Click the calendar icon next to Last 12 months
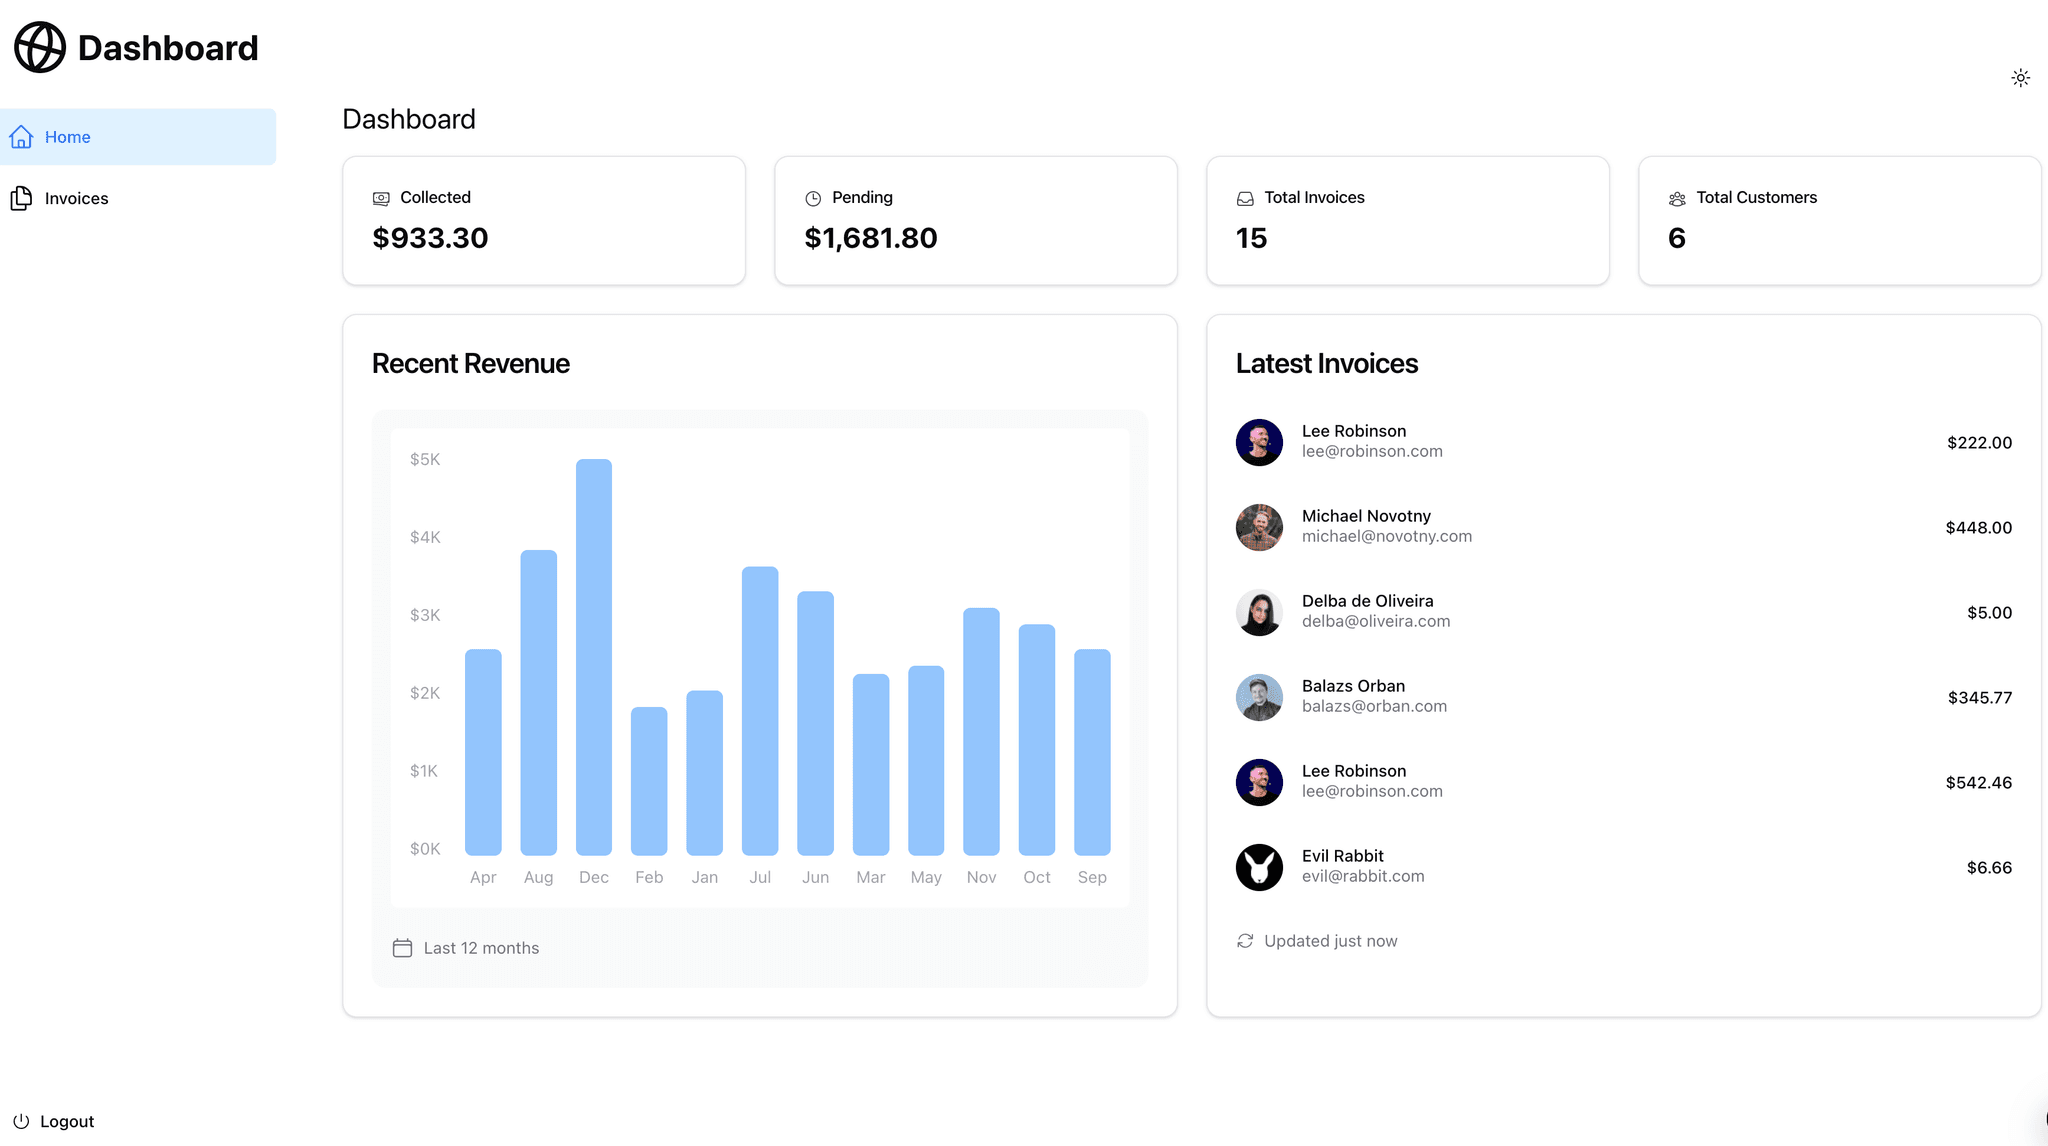The image size is (2048, 1146). coord(402,947)
